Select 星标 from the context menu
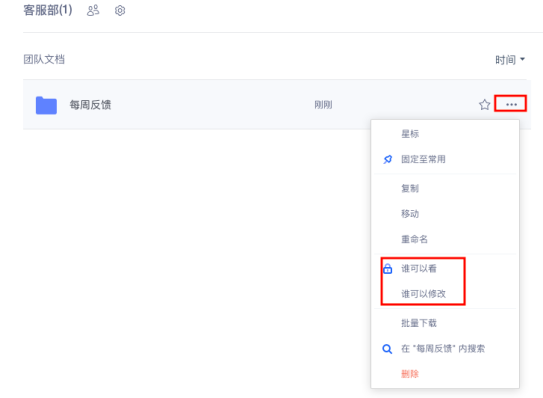The width and height of the screenshot is (543, 398). (x=410, y=134)
